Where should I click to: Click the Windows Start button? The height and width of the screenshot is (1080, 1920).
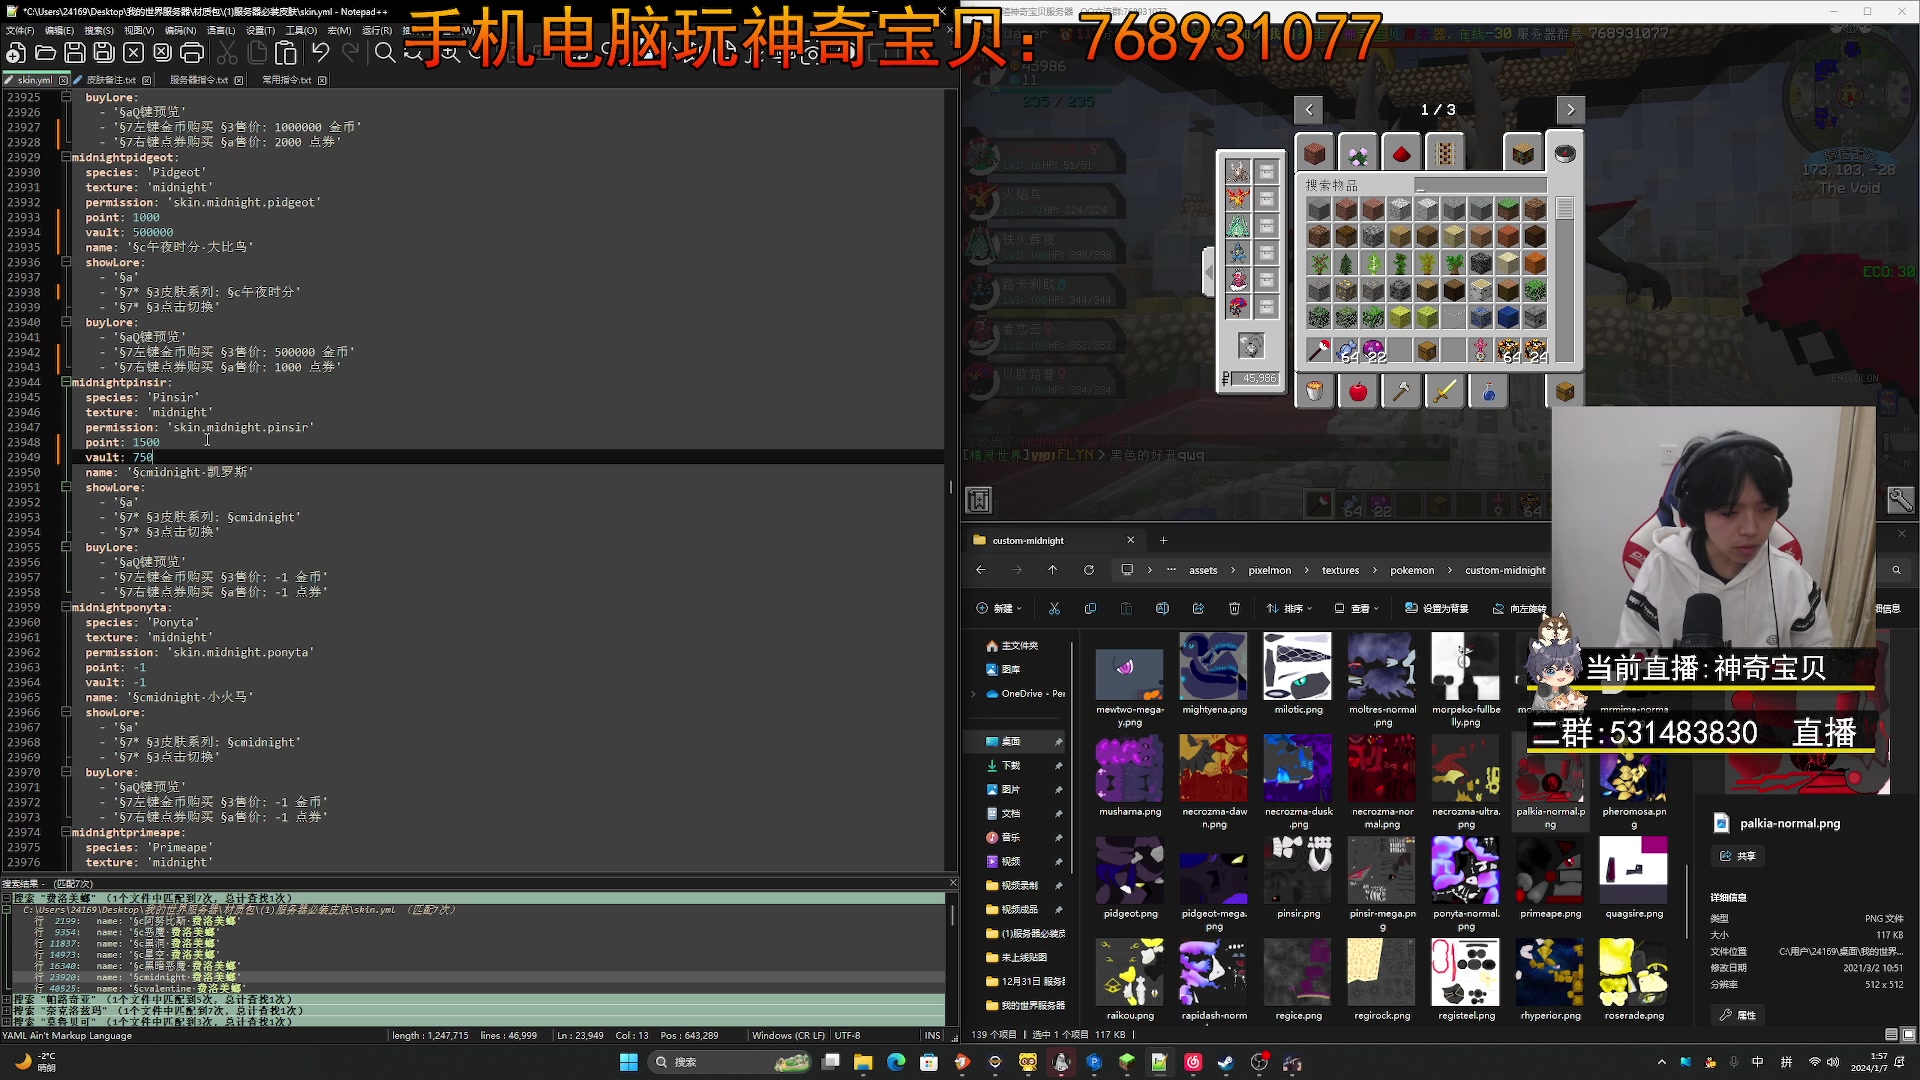click(x=629, y=1062)
